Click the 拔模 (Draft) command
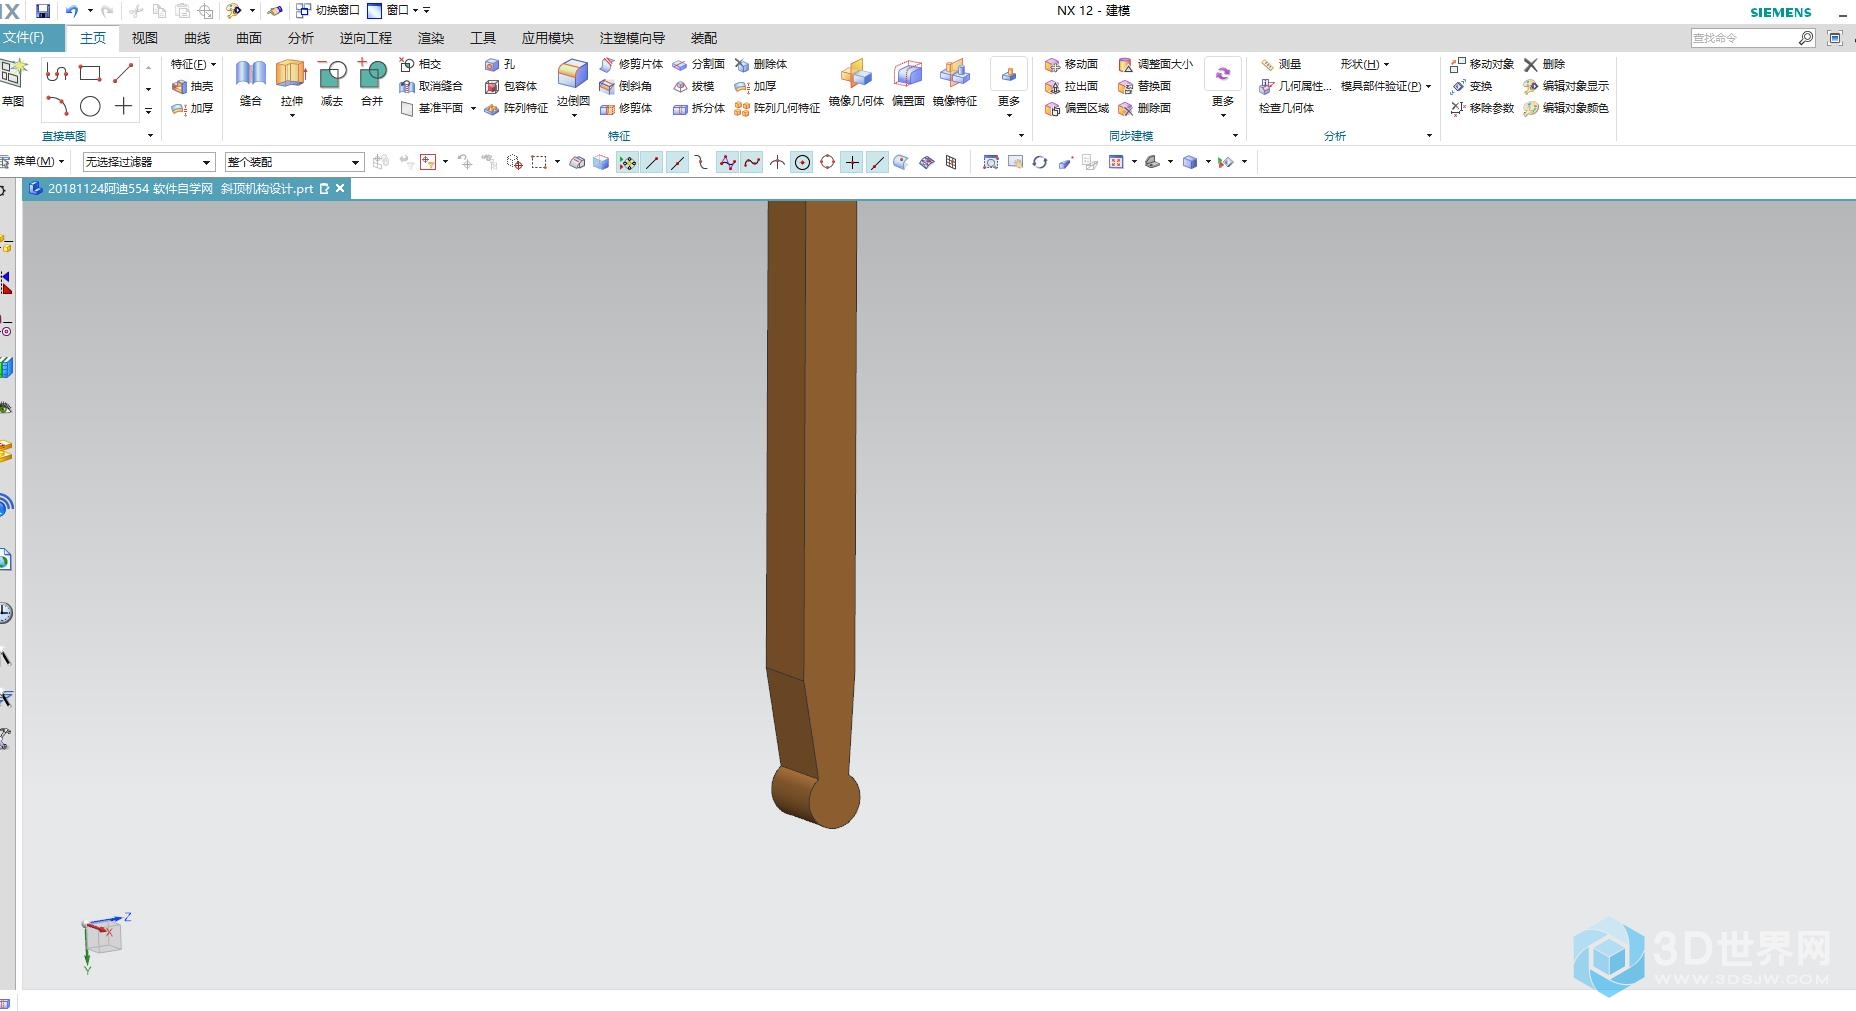Viewport: 1856px width, 1011px height. pyautogui.click(x=694, y=86)
